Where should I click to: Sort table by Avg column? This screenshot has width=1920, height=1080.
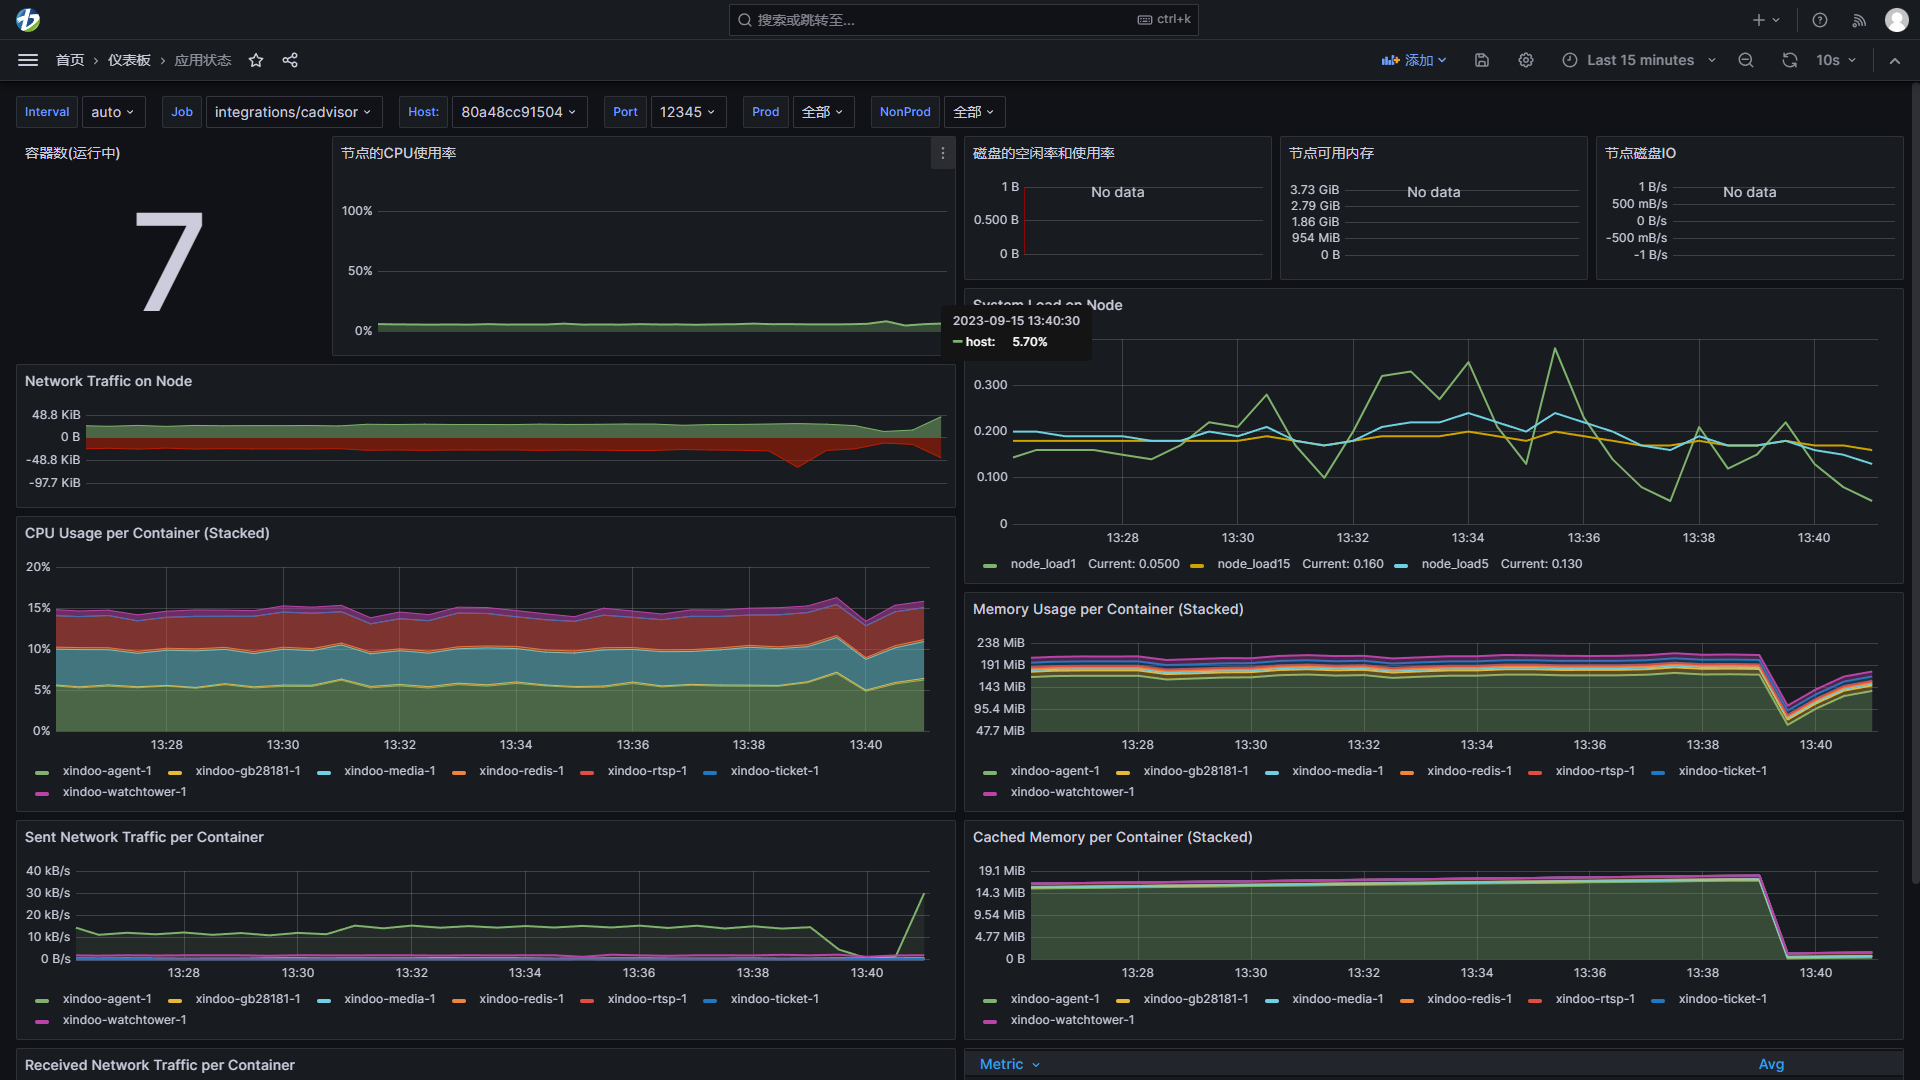point(1771,1064)
